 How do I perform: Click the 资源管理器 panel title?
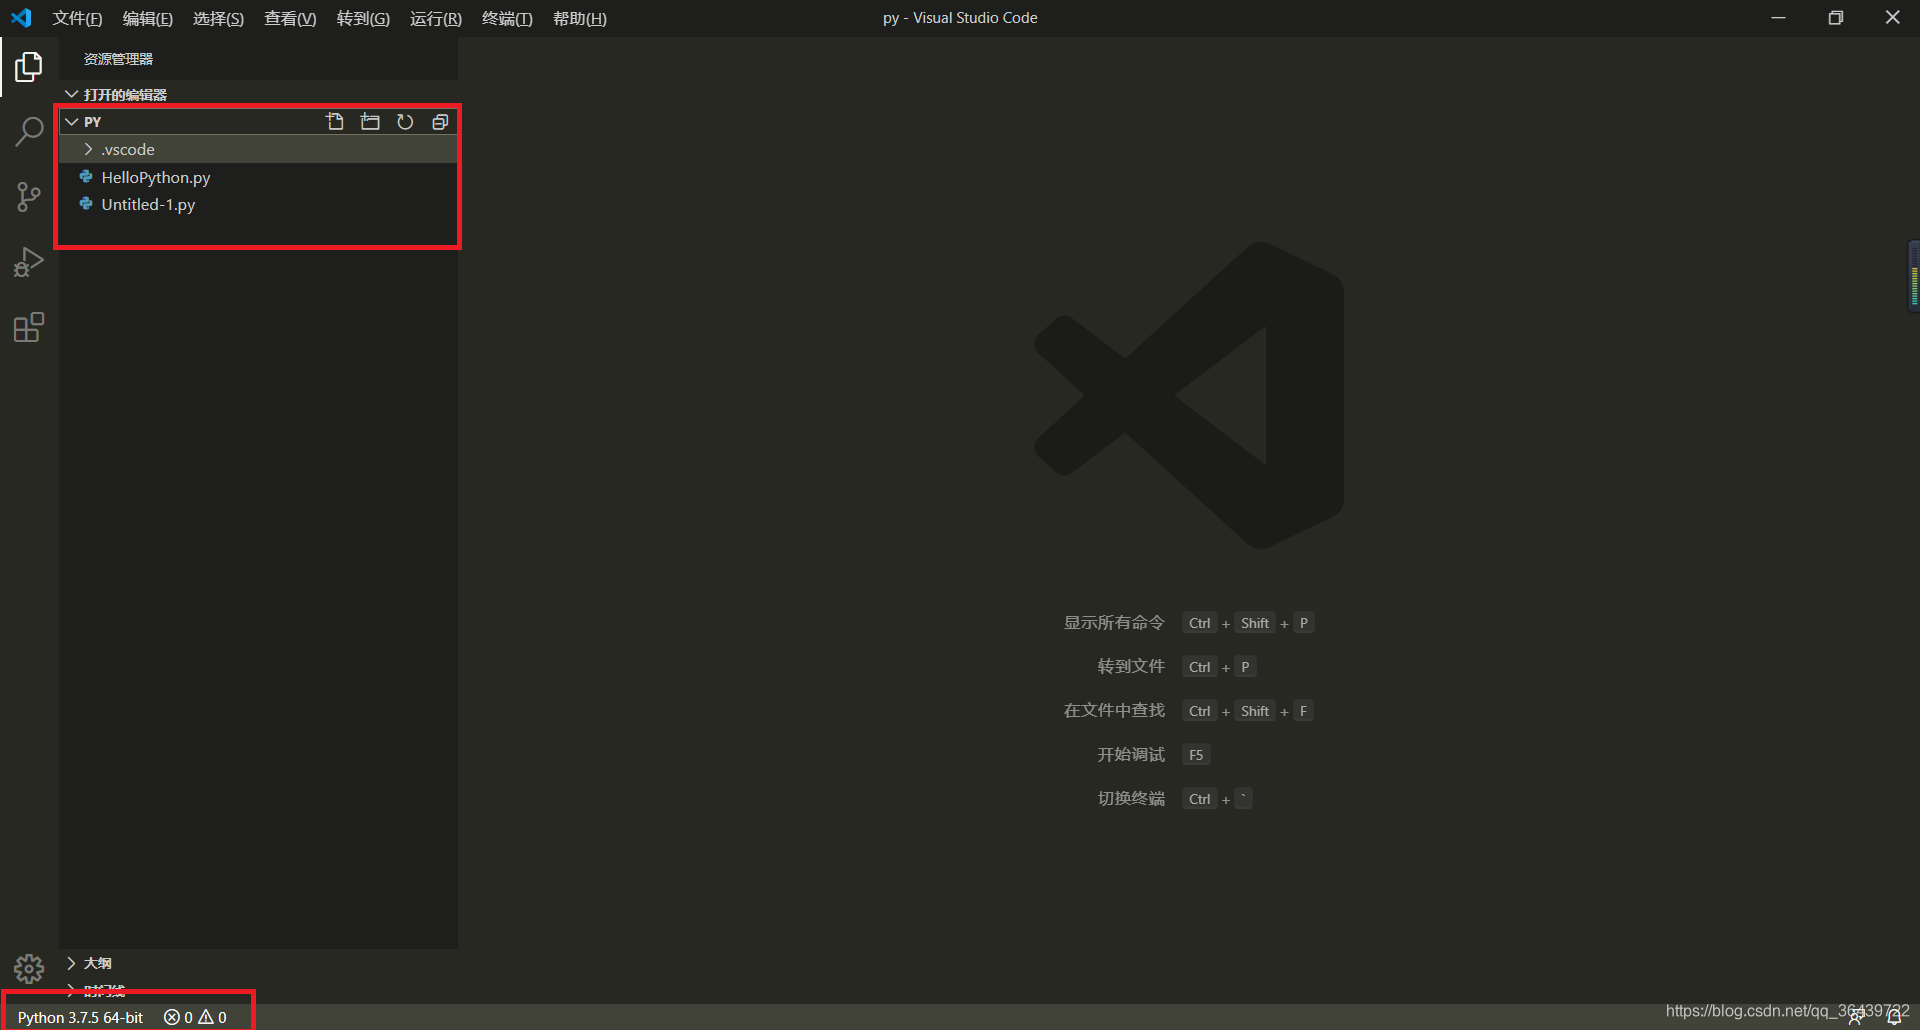[x=118, y=59]
